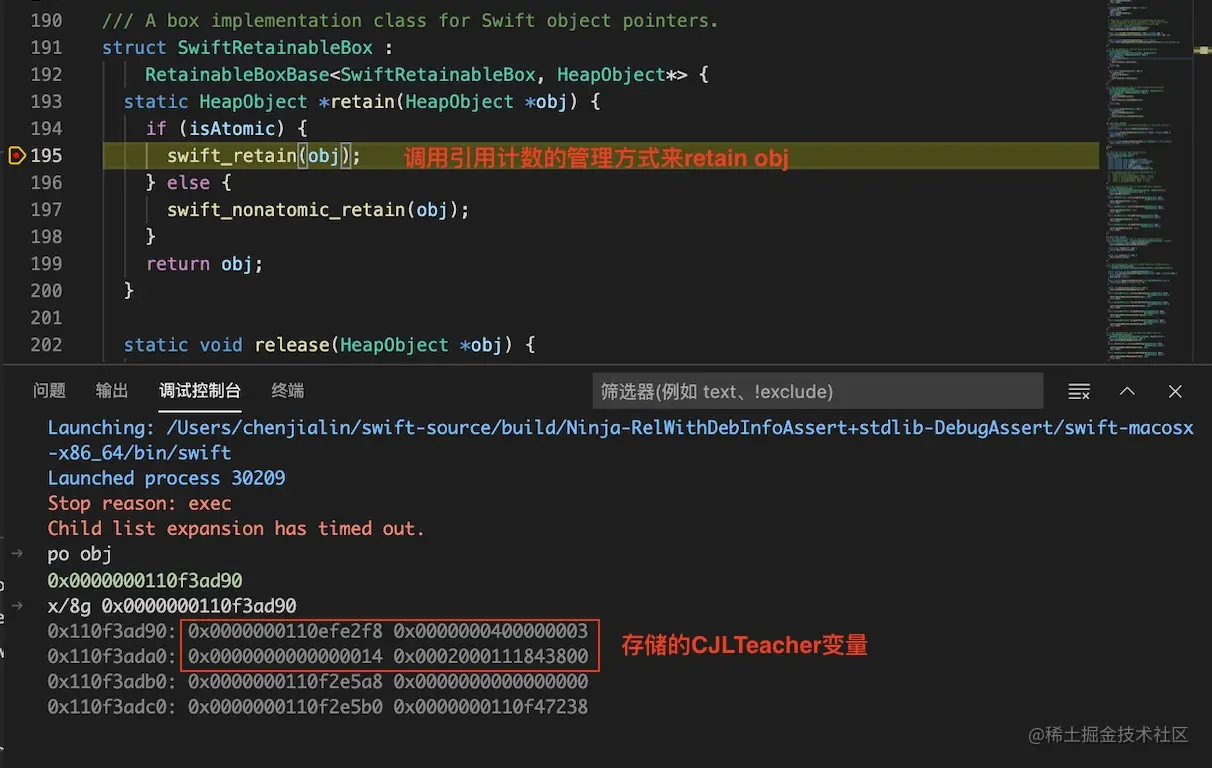This screenshot has height=768, width=1212.
Task: Click memory row address 0x110f3adb0:
Action: [113, 682]
